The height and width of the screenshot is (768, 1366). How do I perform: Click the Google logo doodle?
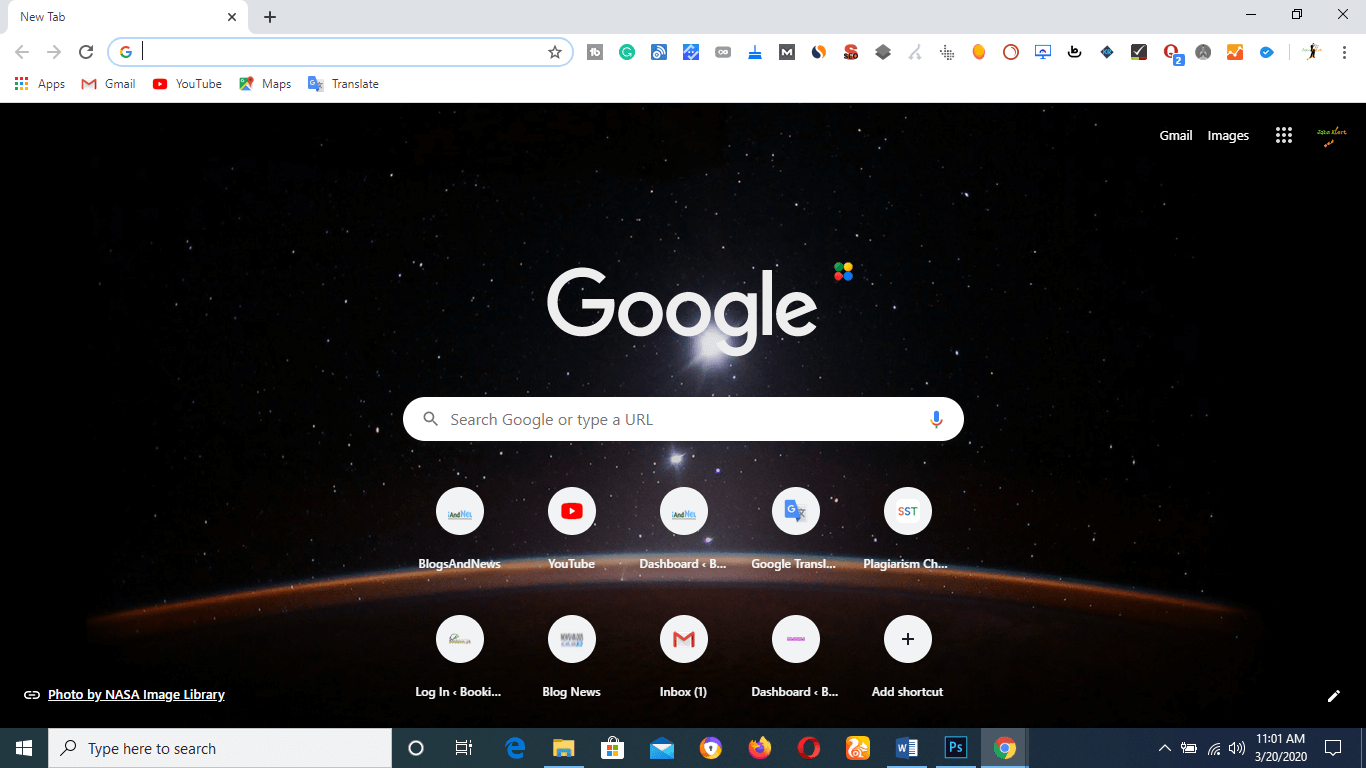(682, 310)
